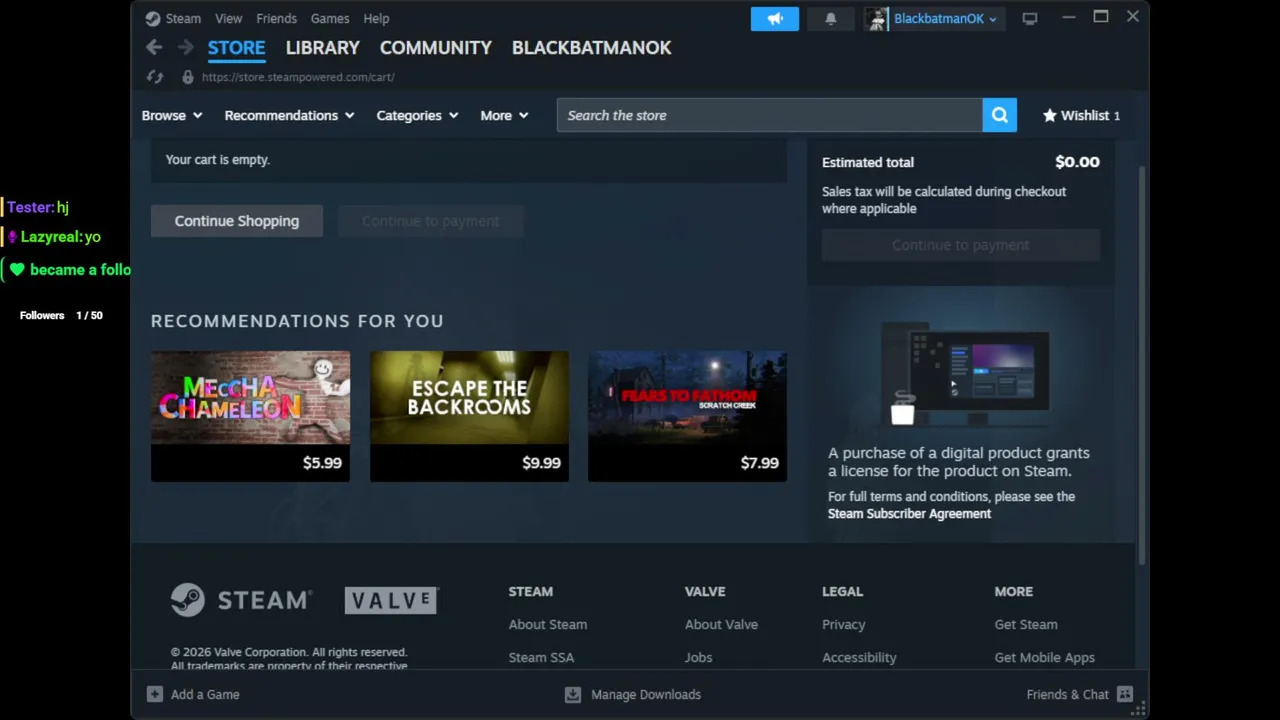This screenshot has height=720, width=1280.
Task: Open the Friends menu
Action: (276, 18)
